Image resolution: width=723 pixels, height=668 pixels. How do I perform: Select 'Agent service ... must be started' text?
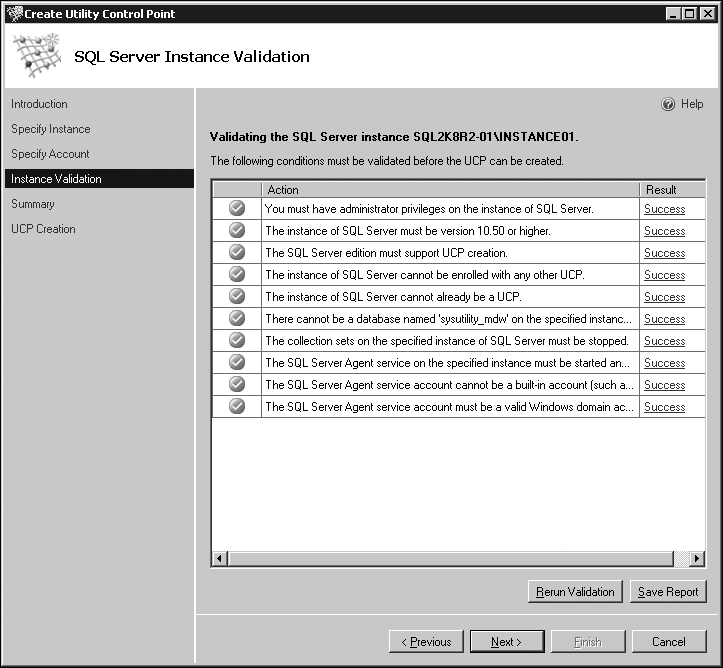(447, 363)
